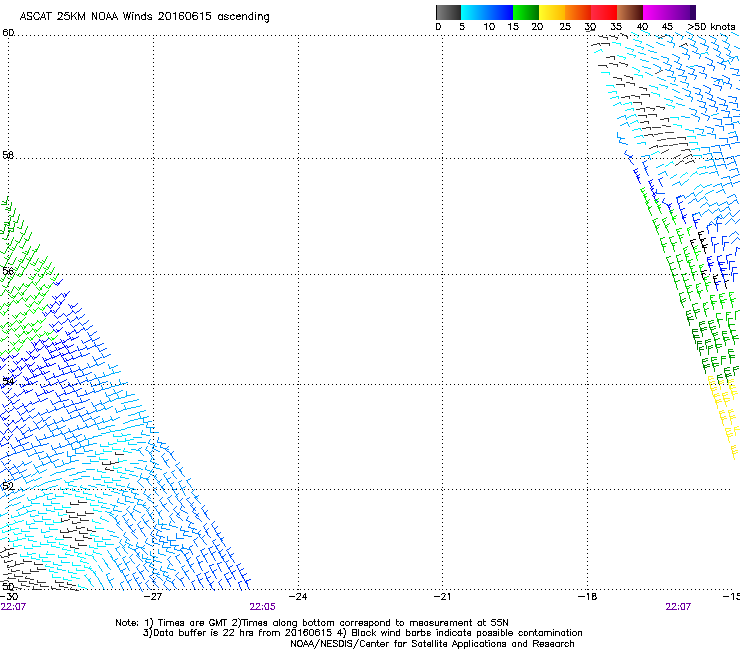The width and height of the screenshot is (740, 650).
Task: Select the magenta-purple 40-50 knots color band
Action: 669,12
